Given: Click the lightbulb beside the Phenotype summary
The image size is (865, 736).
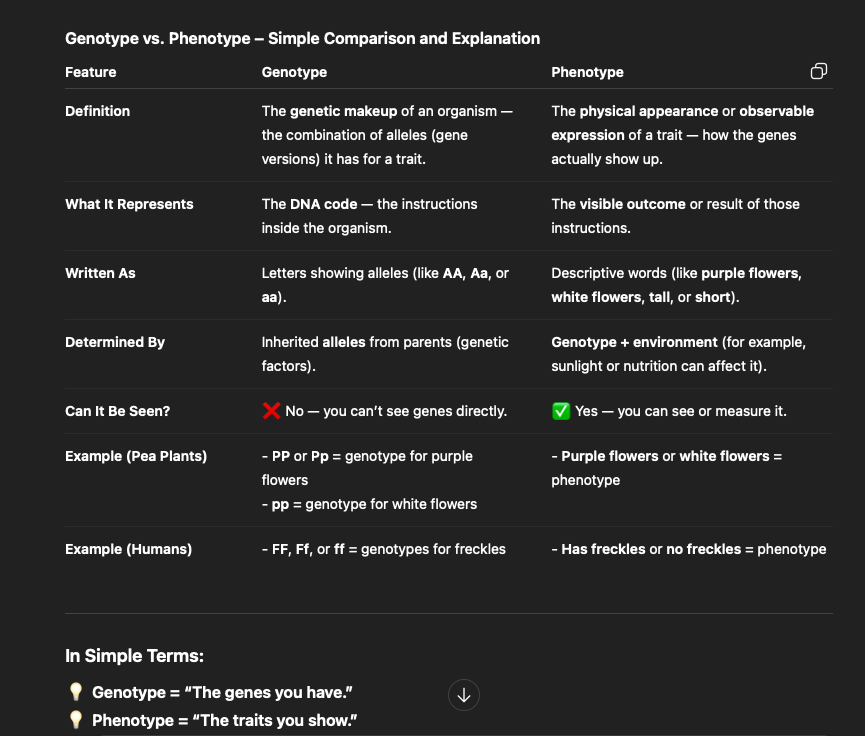Looking at the screenshot, I should click(x=75, y=720).
